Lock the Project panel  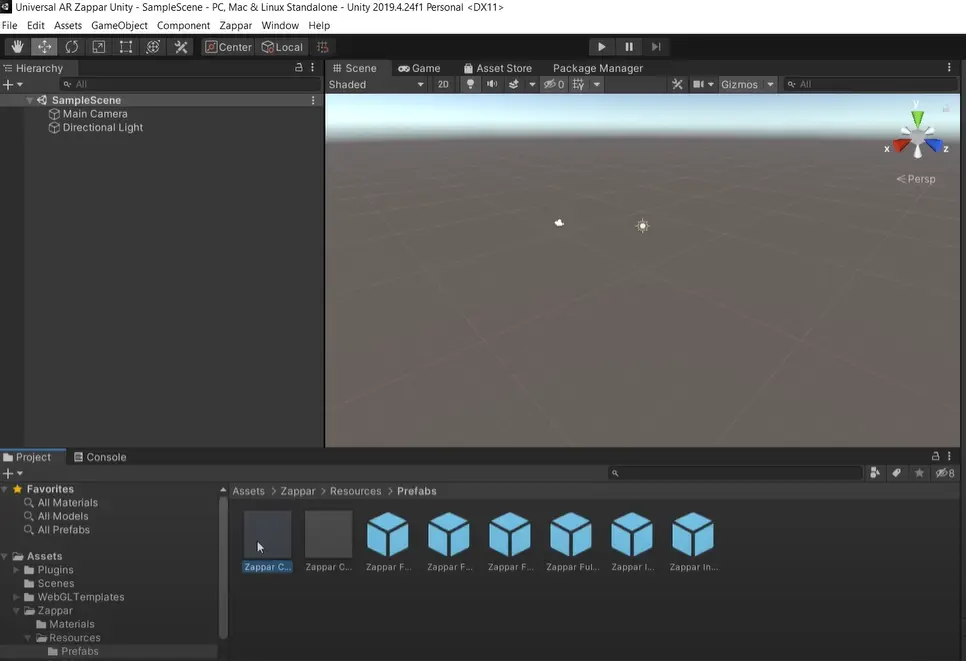pos(935,456)
